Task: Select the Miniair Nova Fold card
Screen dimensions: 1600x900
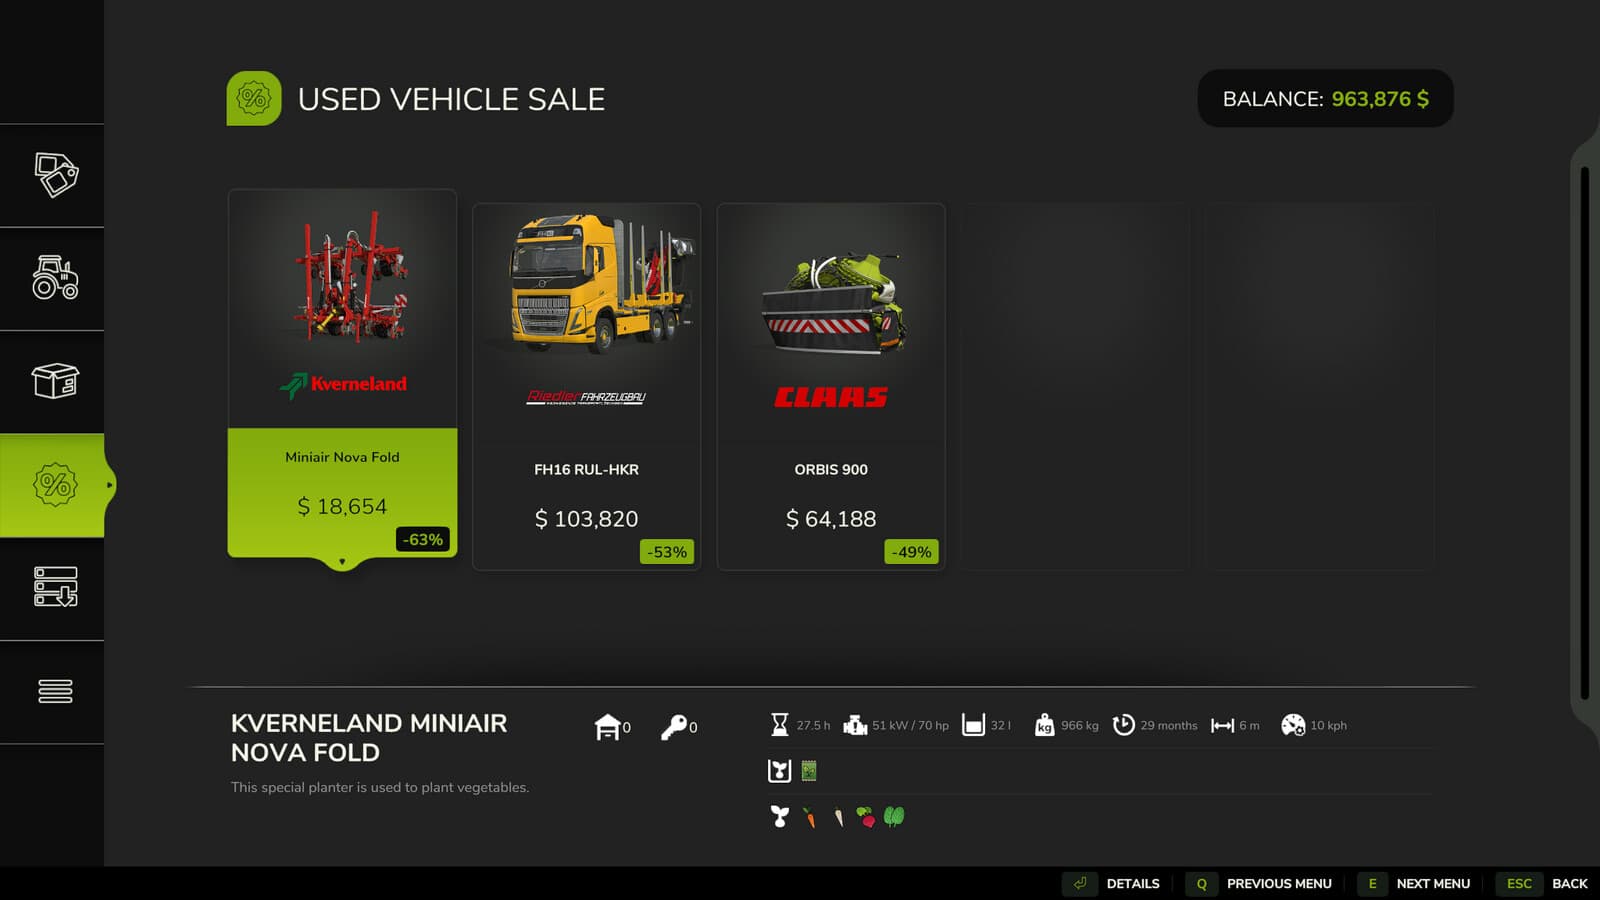Action: 342,373
